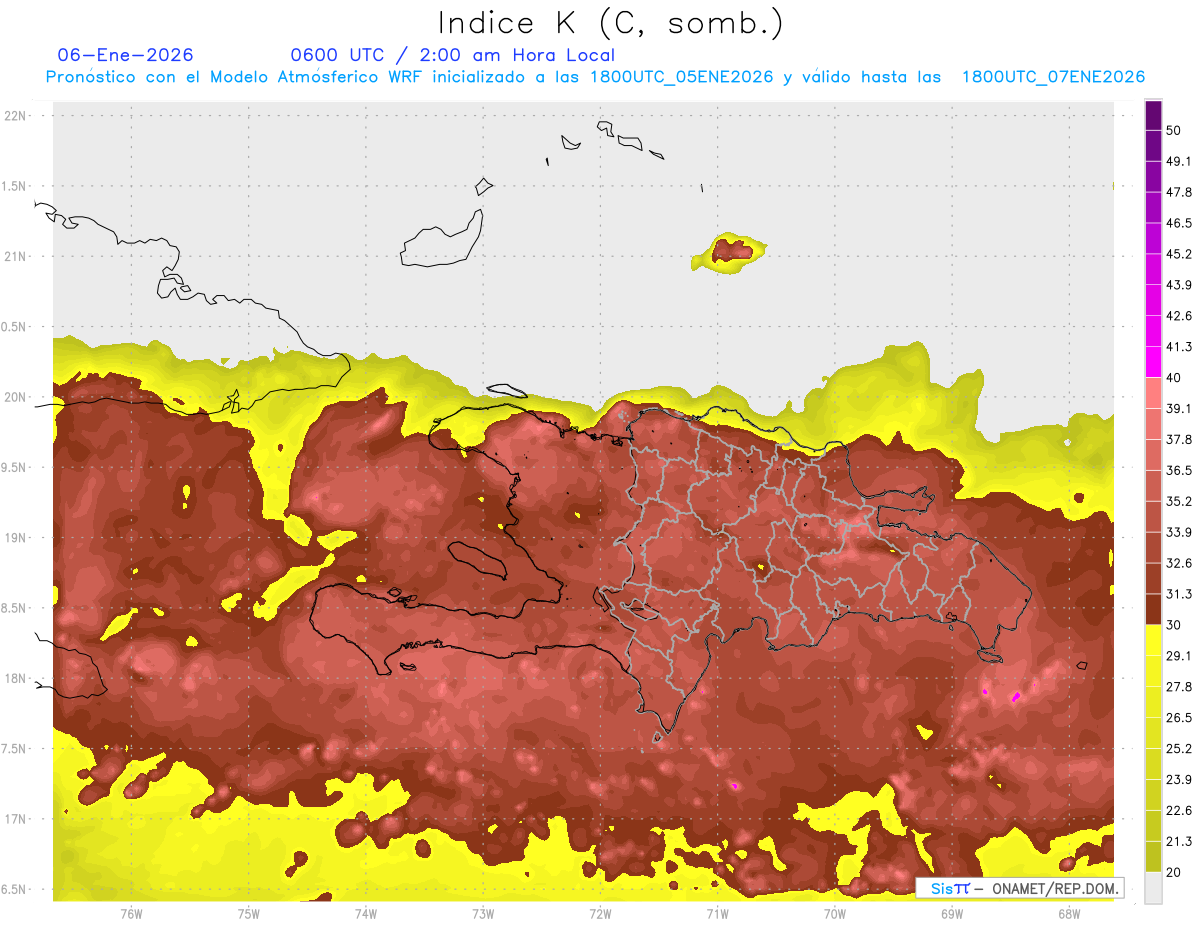Click the colorbar value '41.3'
Image resolution: width=1200 pixels, height=927 pixels.
pos(1178,347)
